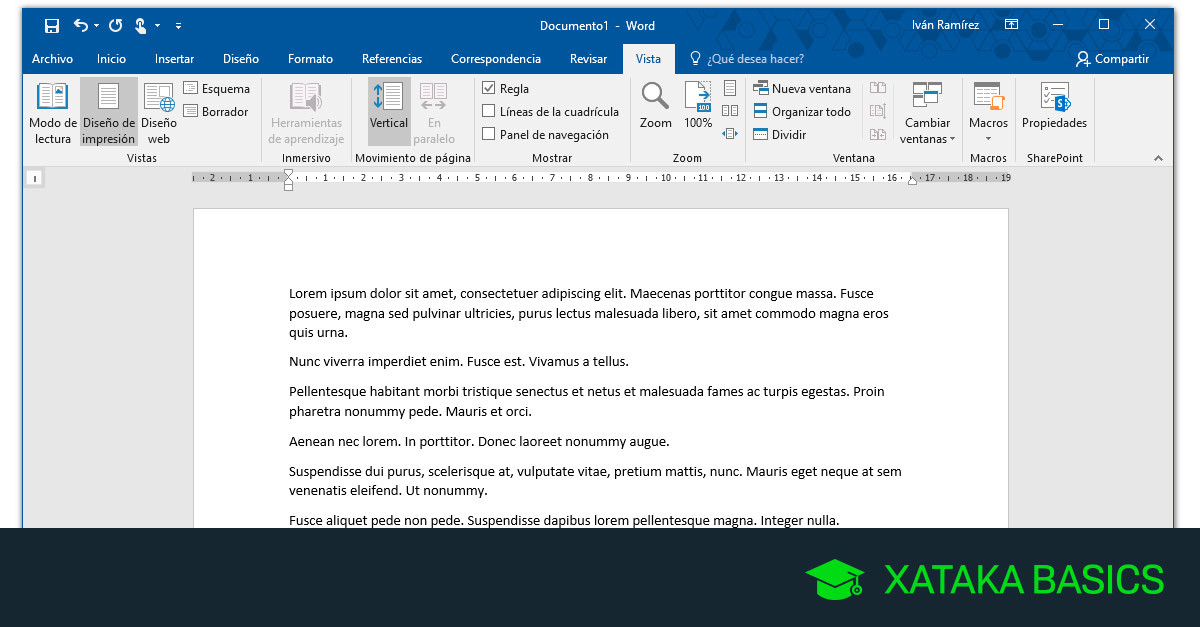Switch to the Insertar ribbon tab
Image resolution: width=1200 pixels, height=627 pixels.
click(174, 58)
